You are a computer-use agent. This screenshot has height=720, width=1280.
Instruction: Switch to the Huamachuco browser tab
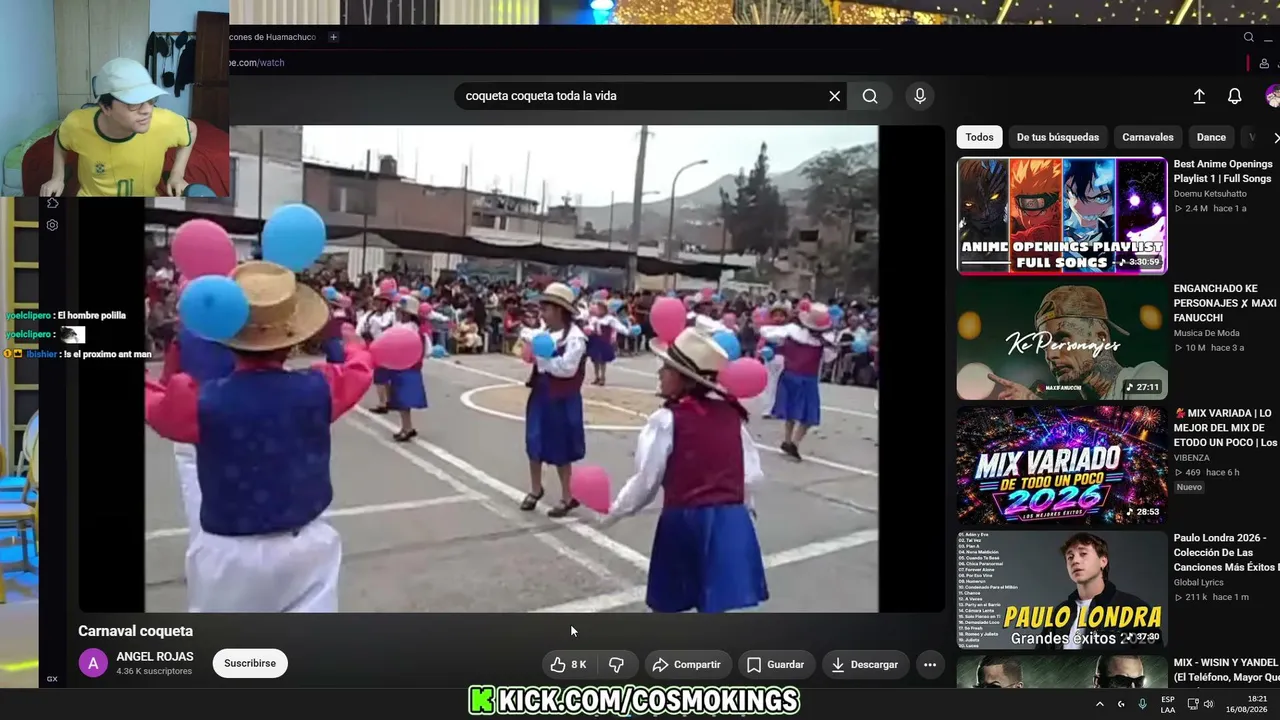click(x=273, y=37)
